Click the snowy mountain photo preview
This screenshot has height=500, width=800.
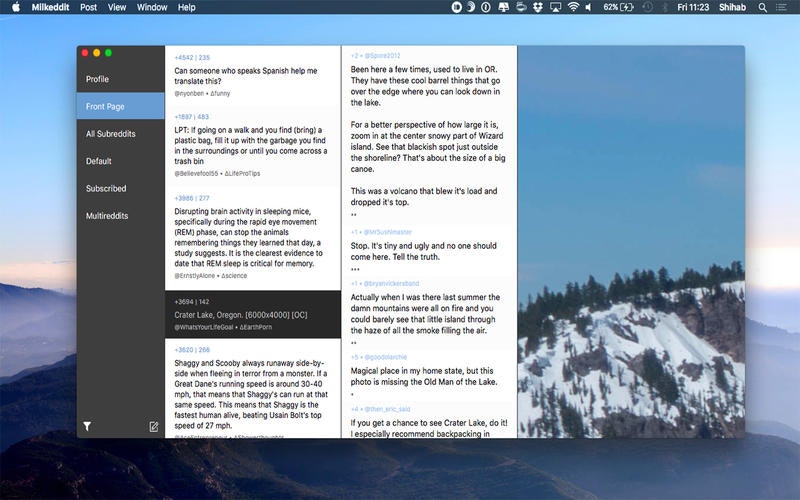(x=631, y=242)
